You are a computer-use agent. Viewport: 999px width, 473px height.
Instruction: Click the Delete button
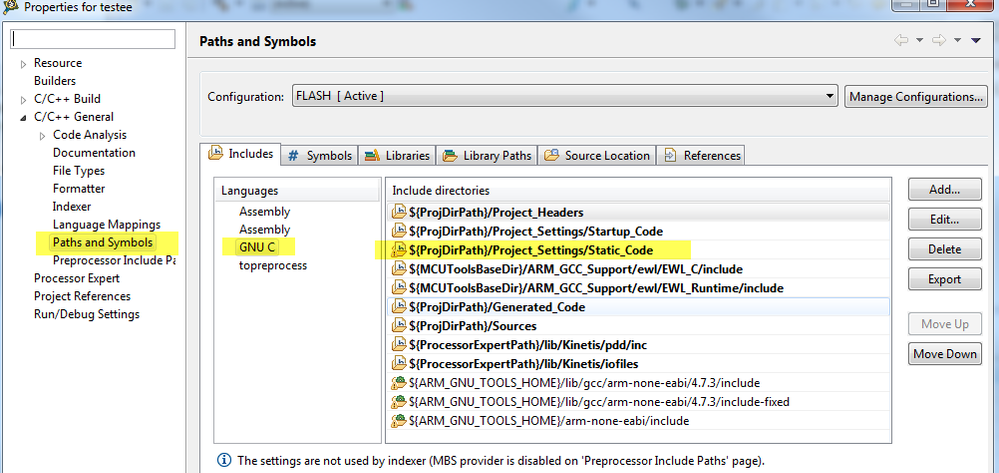pyautogui.click(x=945, y=249)
